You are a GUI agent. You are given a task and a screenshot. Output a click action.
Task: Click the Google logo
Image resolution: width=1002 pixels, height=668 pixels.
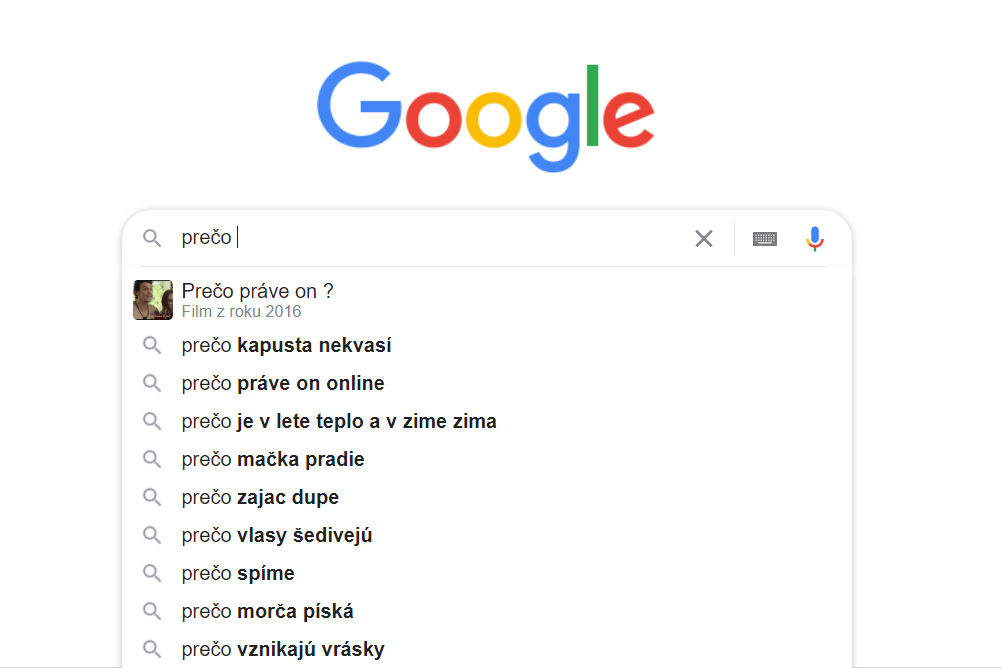[x=486, y=116]
